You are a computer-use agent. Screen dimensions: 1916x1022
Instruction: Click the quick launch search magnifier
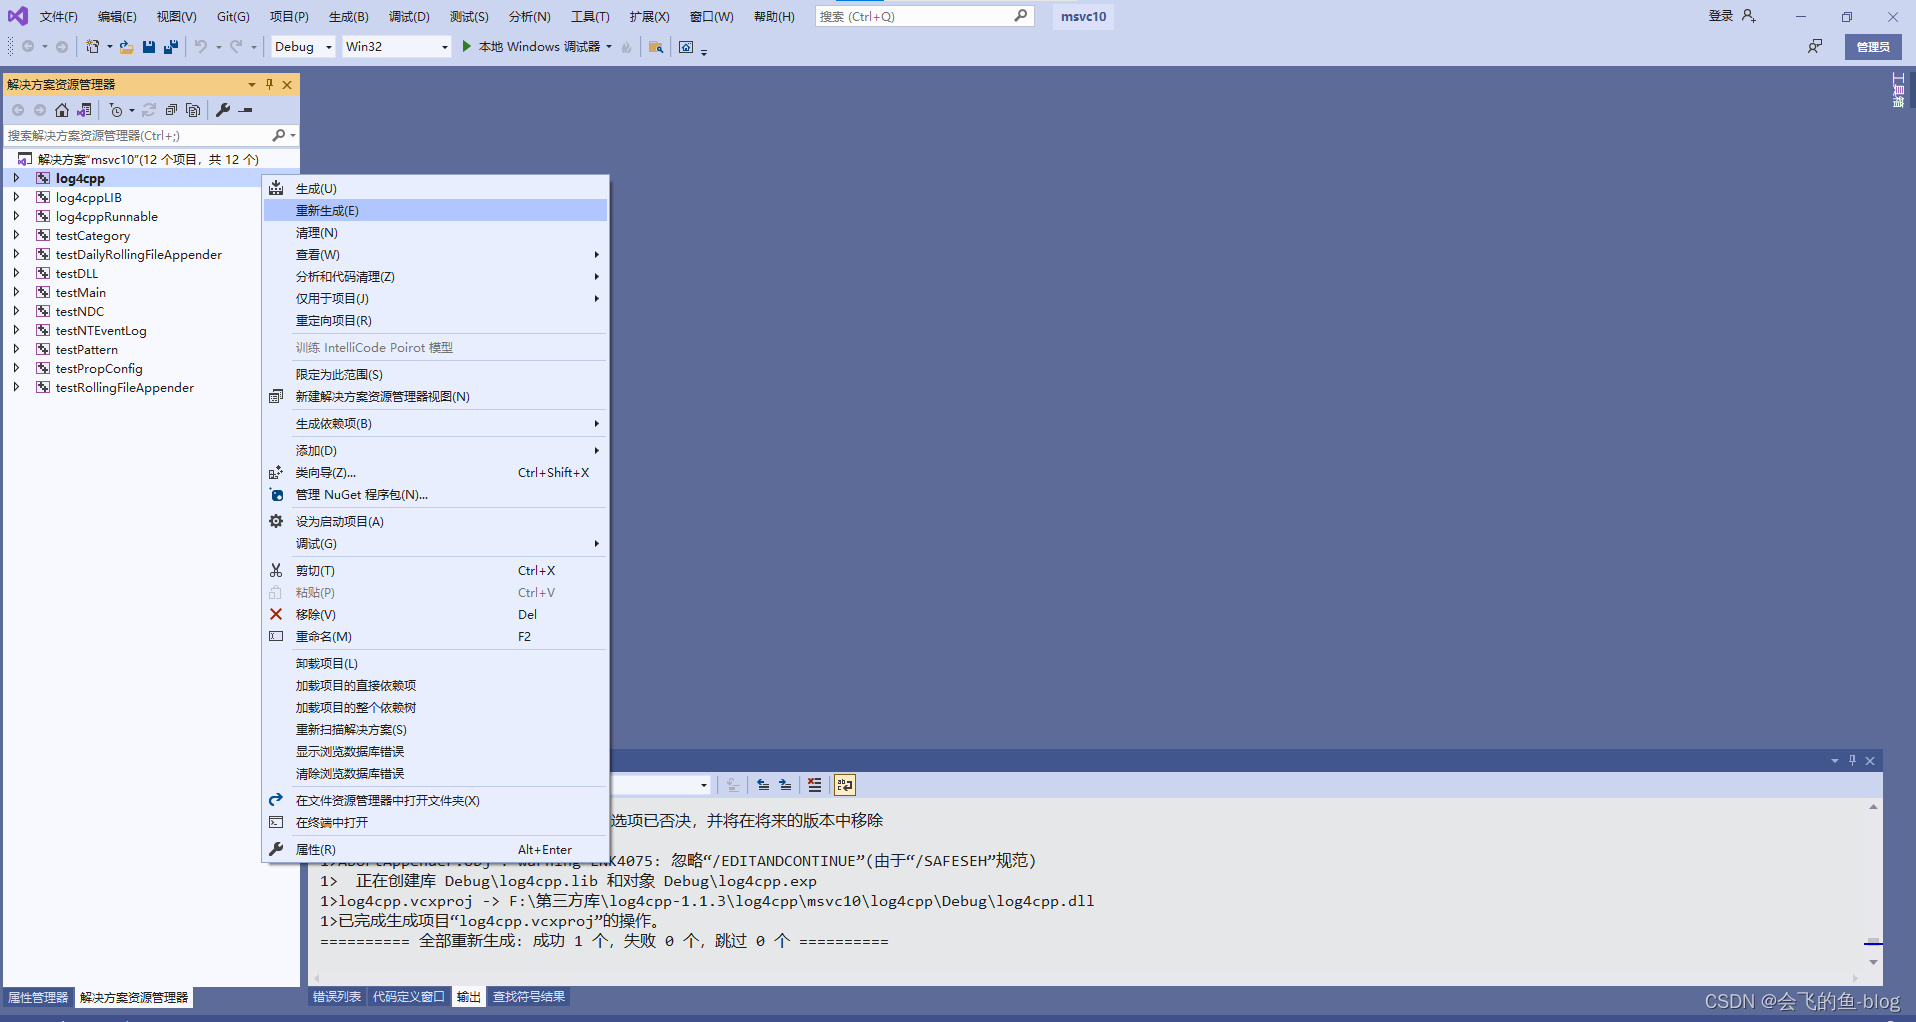pyautogui.click(x=1020, y=16)
